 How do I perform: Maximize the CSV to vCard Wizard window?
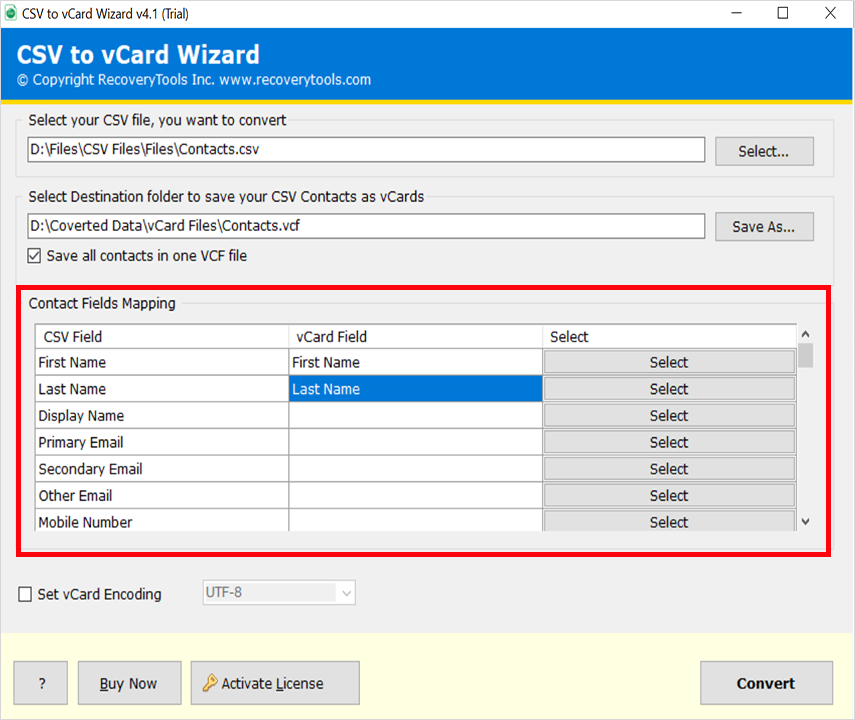coord(783,13)
